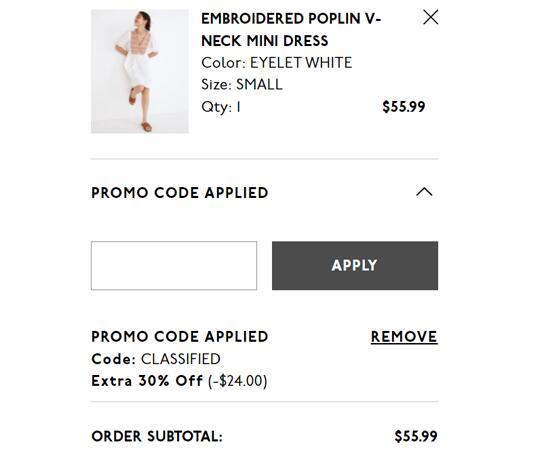Click the (-$24.00) discount amount

click(238, 381)
